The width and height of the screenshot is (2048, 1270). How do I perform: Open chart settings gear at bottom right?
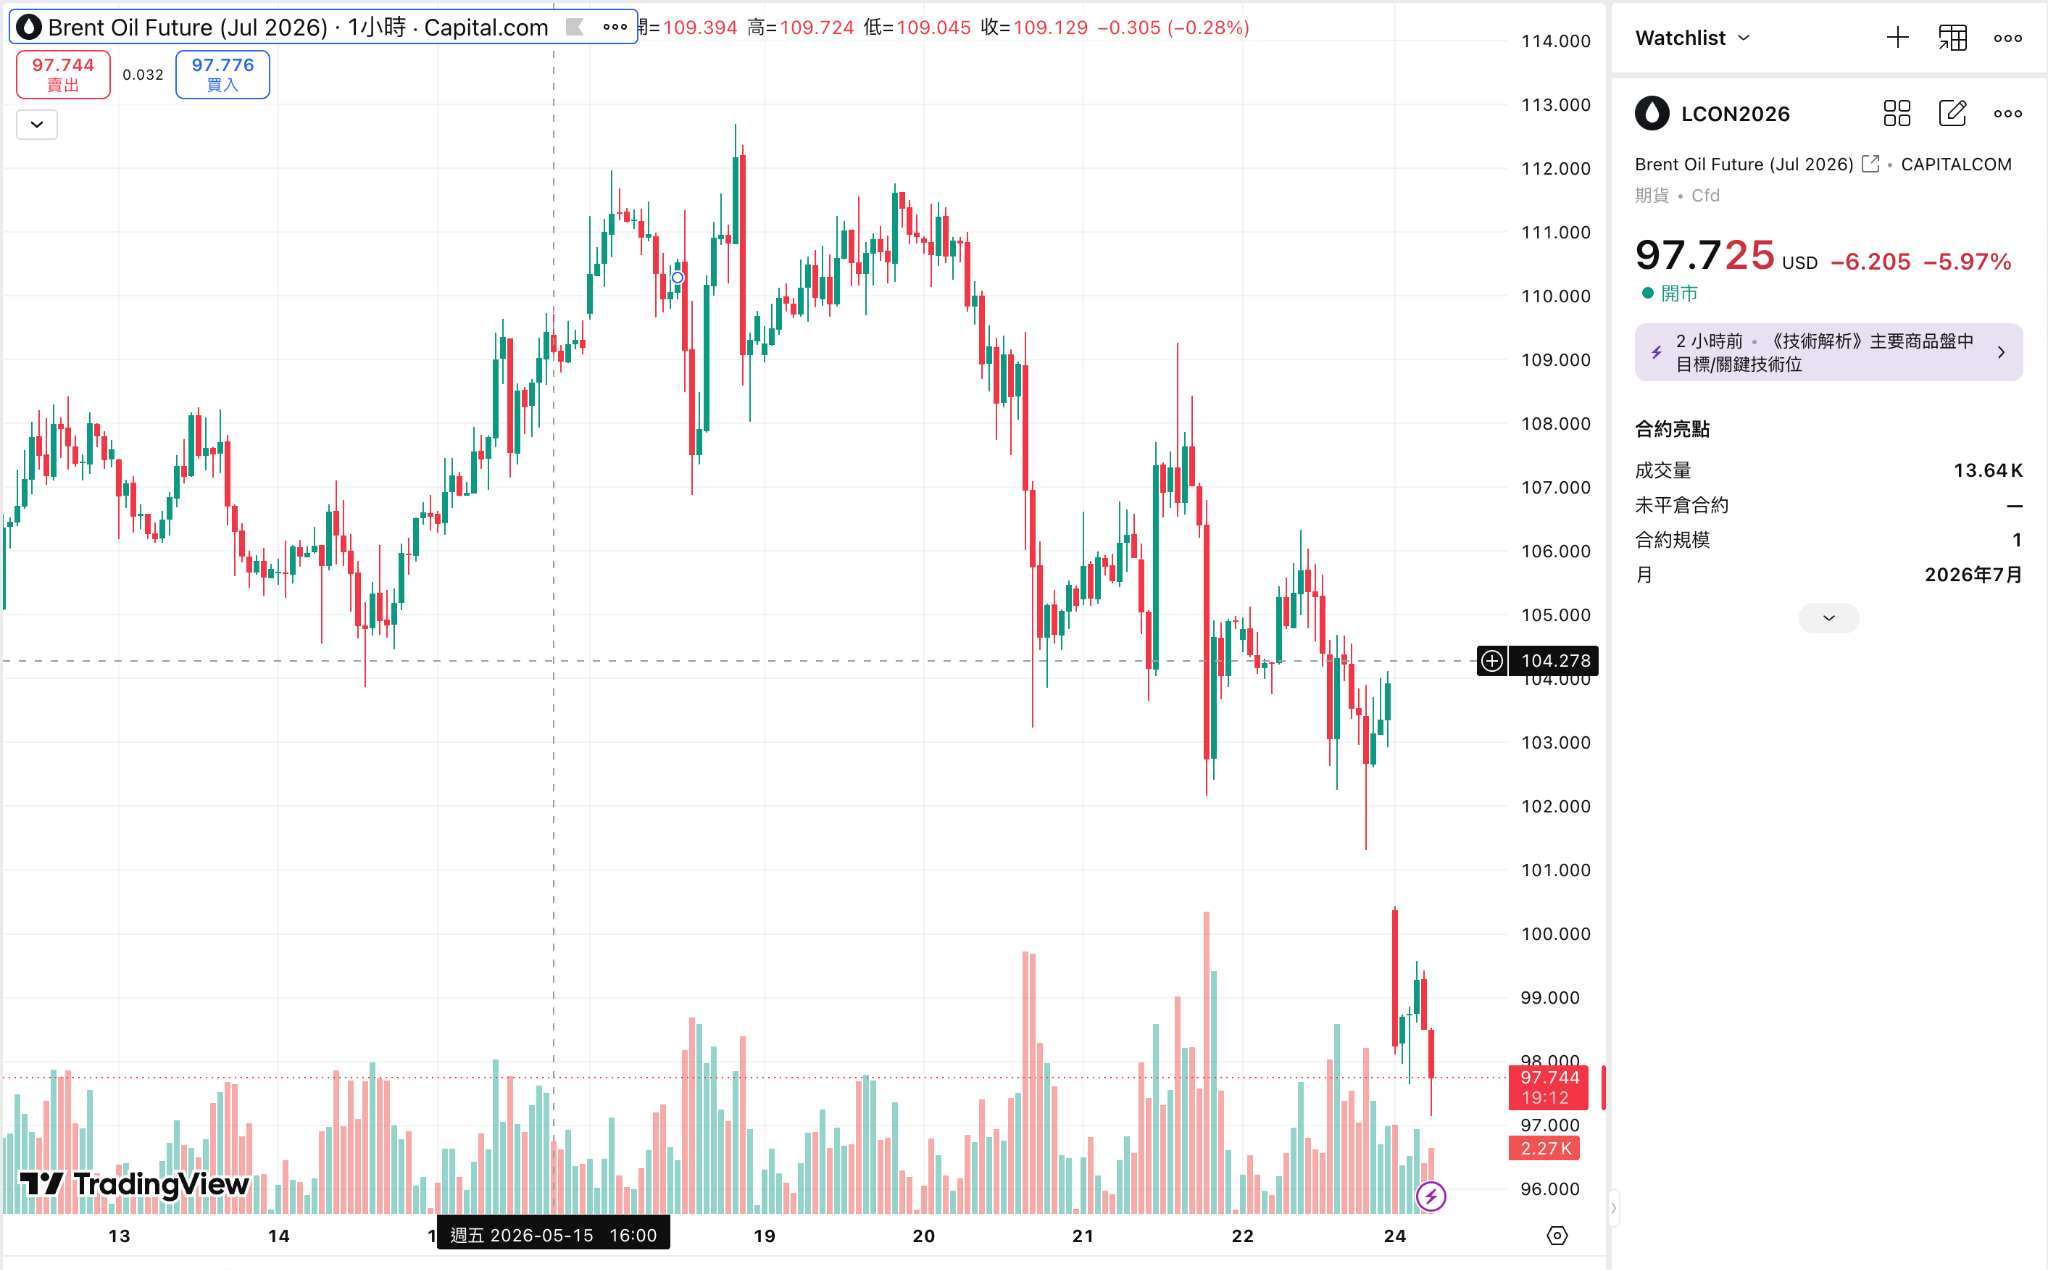click(x=1557, y=1235)
